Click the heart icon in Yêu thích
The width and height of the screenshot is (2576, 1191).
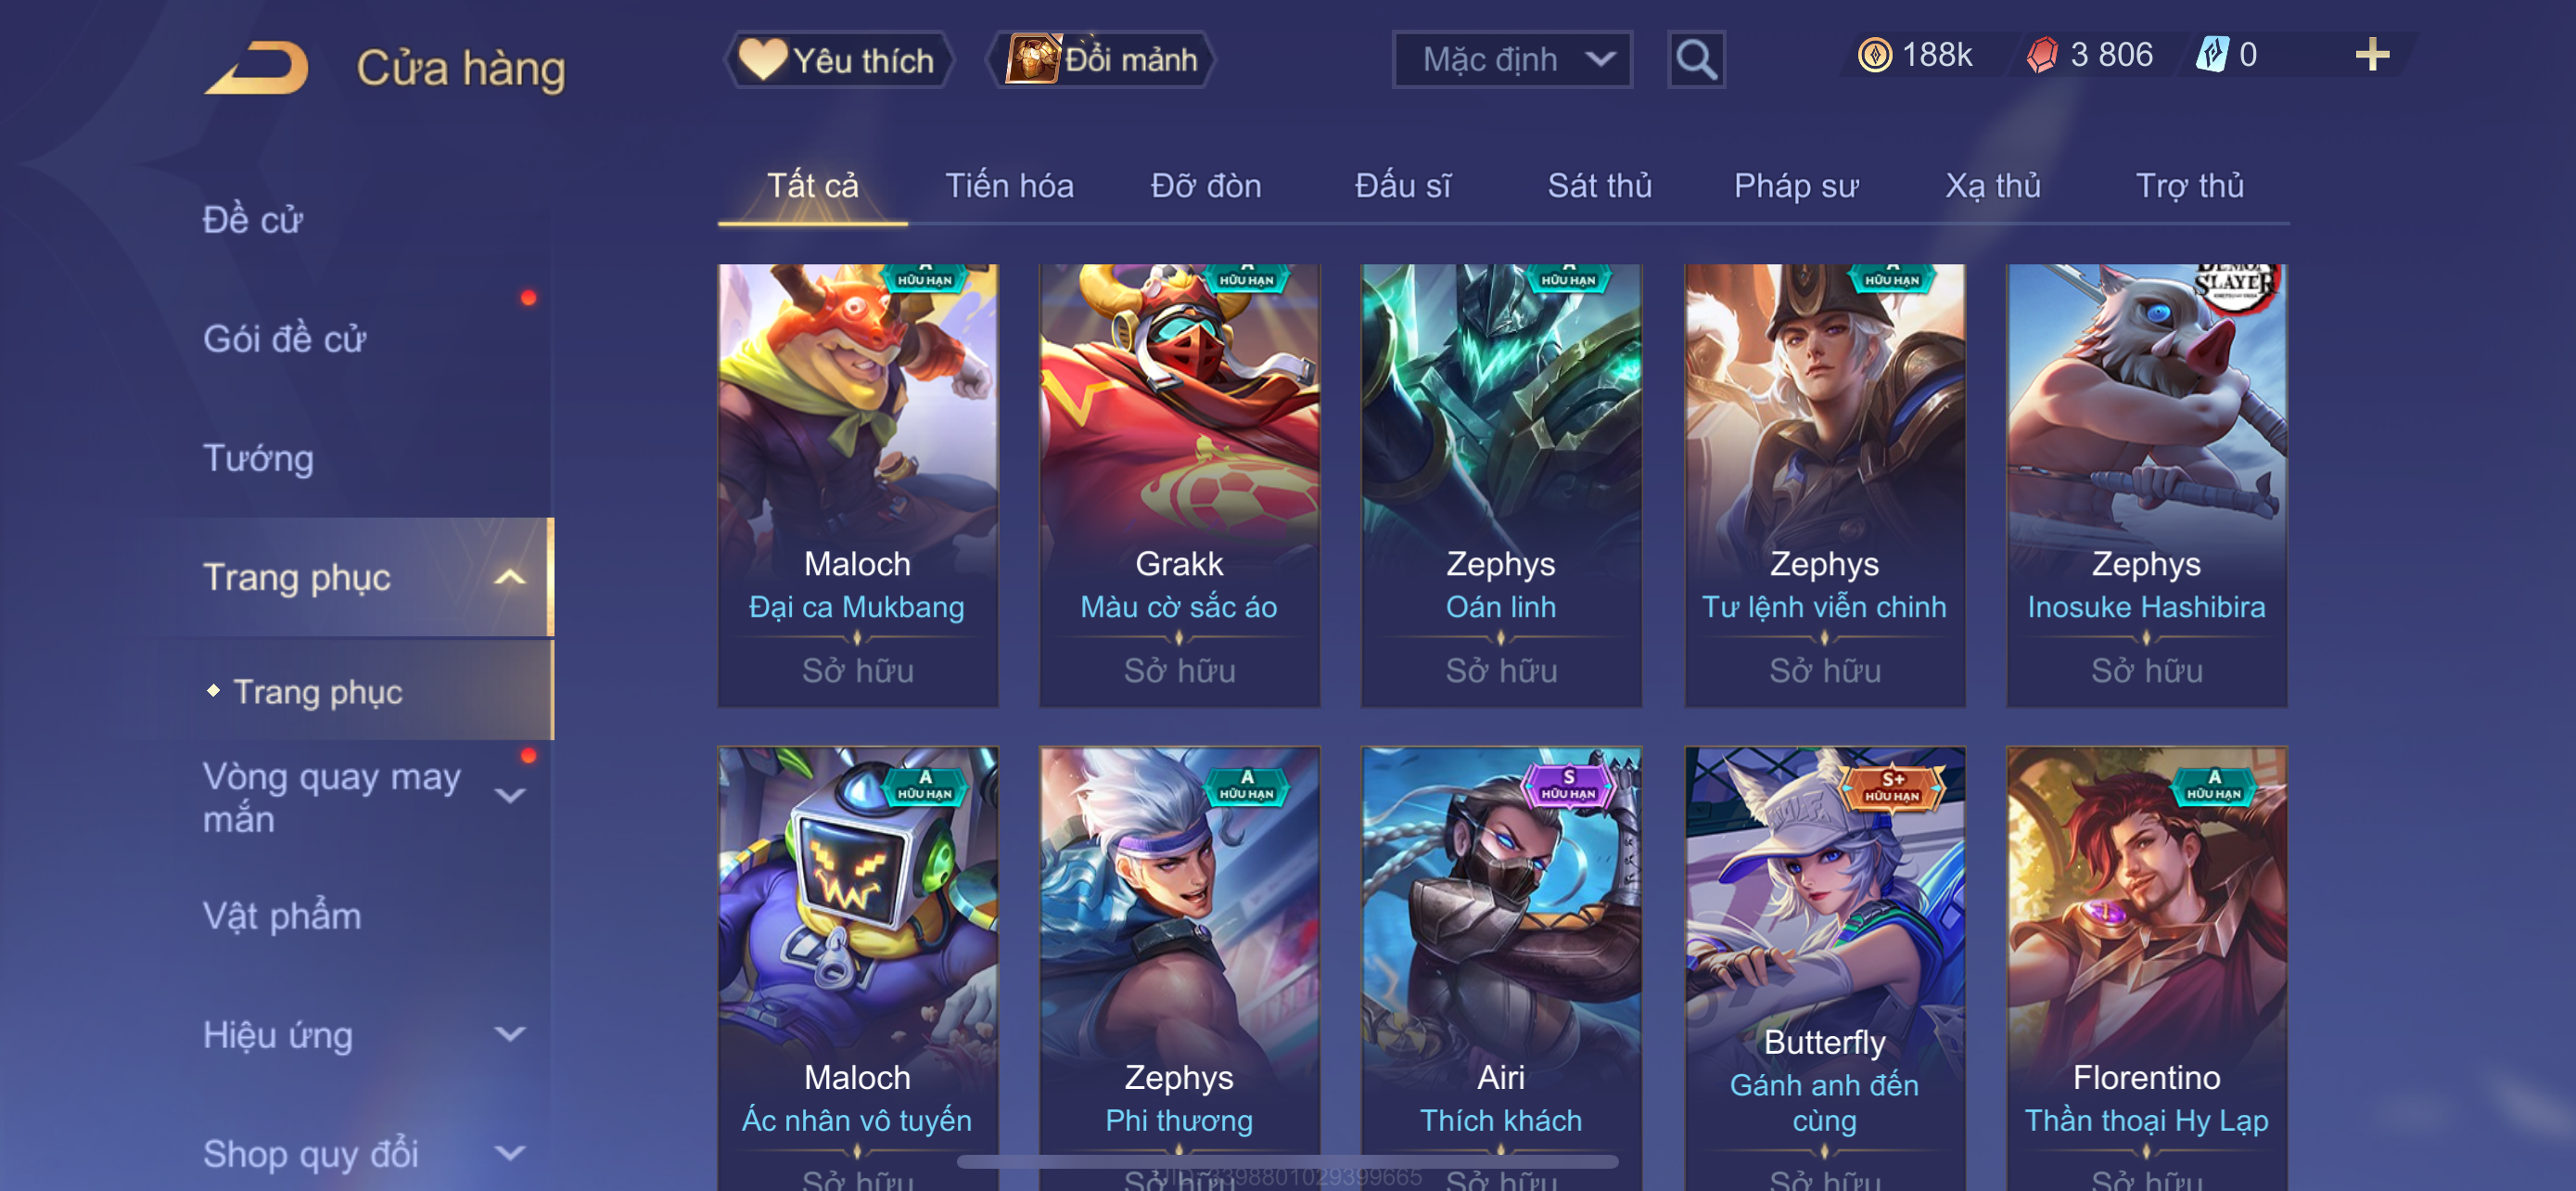[x=762, y=59]
